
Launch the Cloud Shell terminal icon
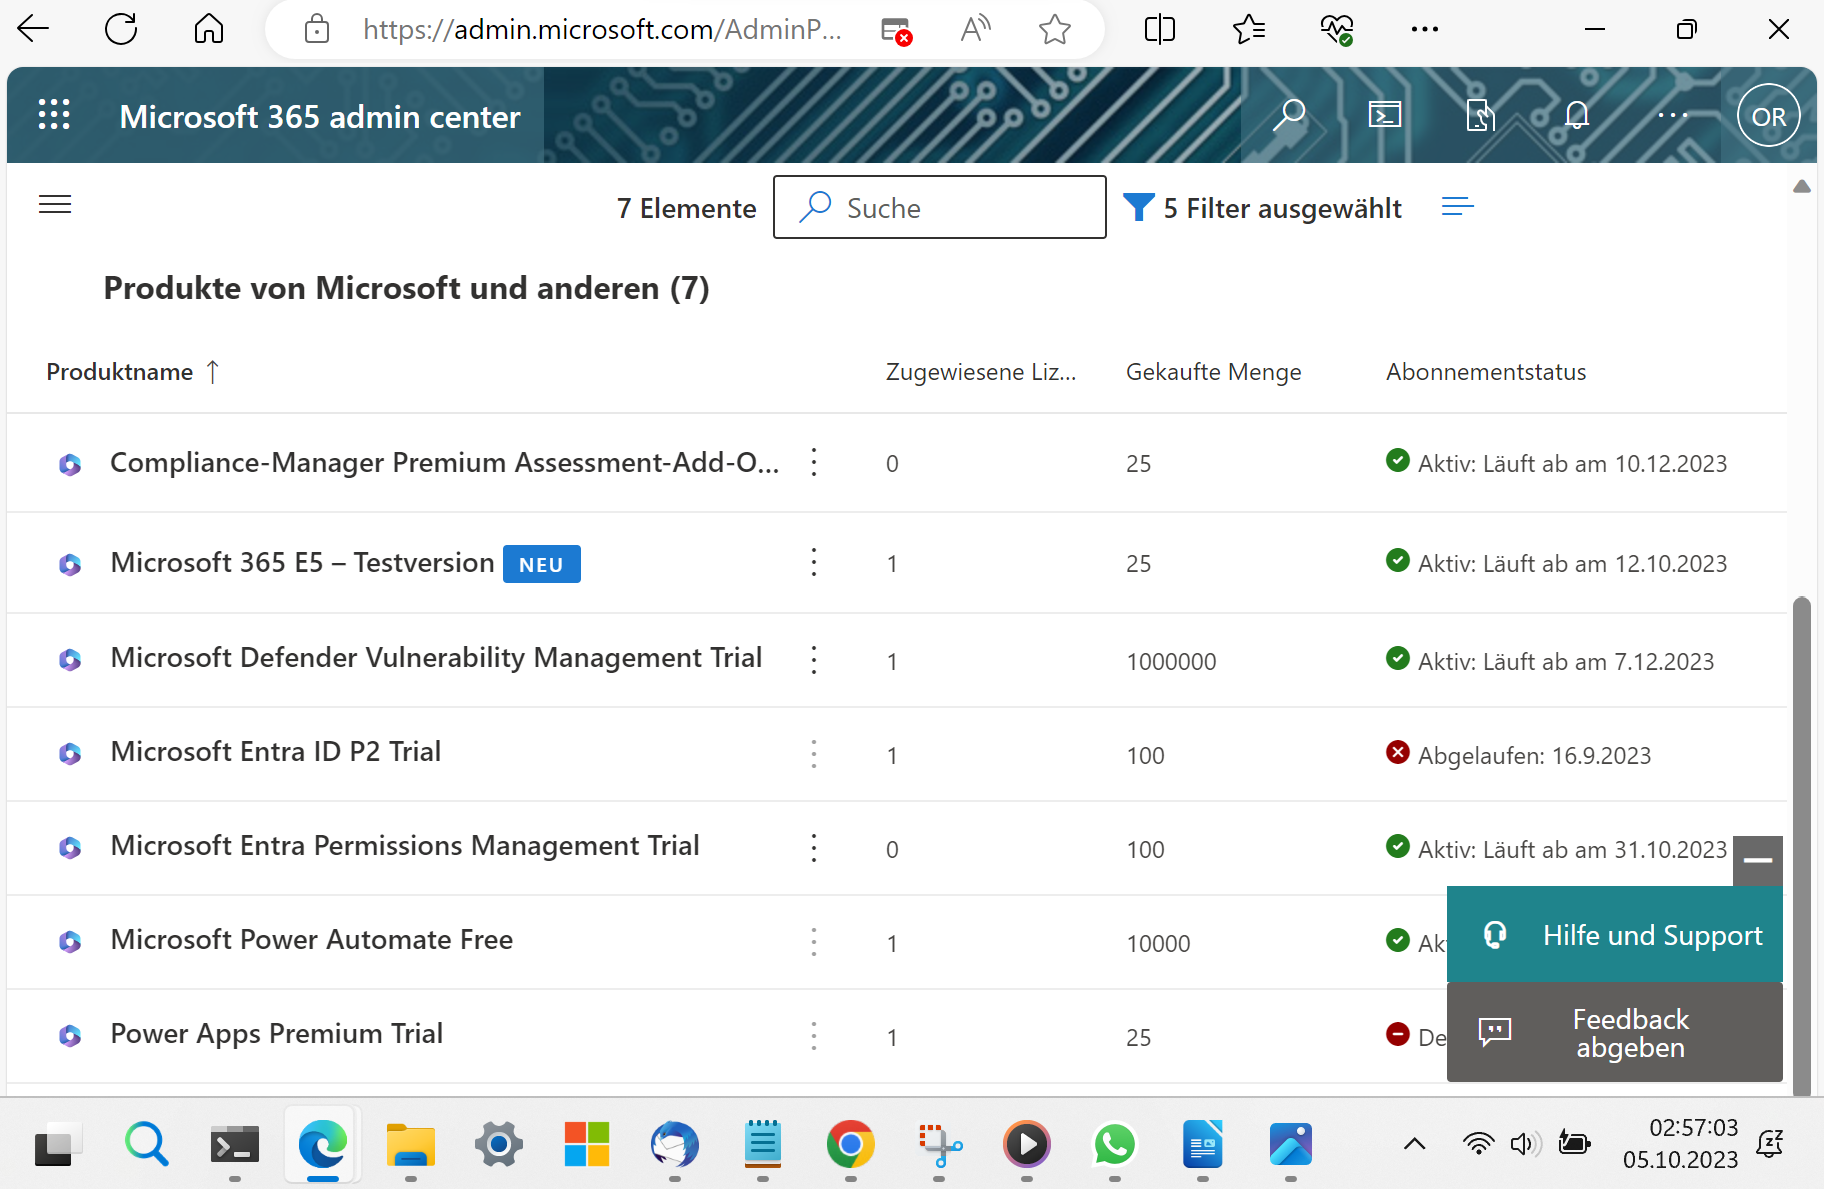[x=1385, y=115]
